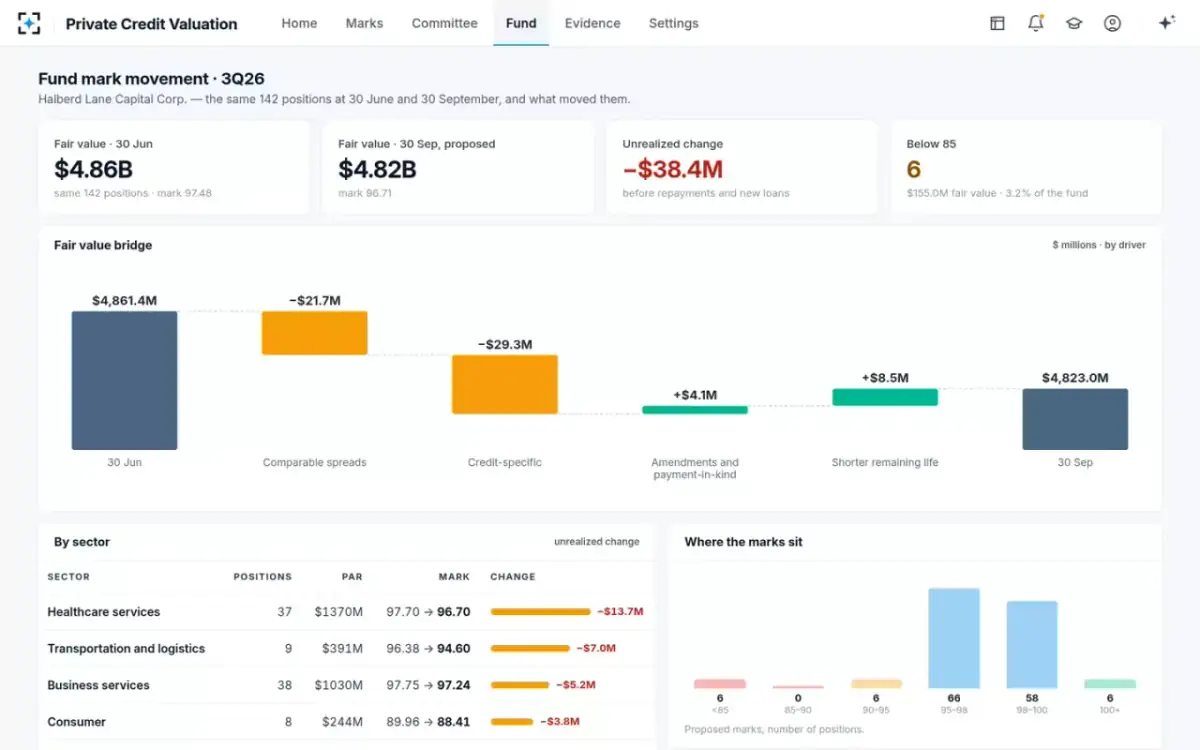Click the −$3.8M change bar
Screen dimensions: 1200x750
[512, 722]
